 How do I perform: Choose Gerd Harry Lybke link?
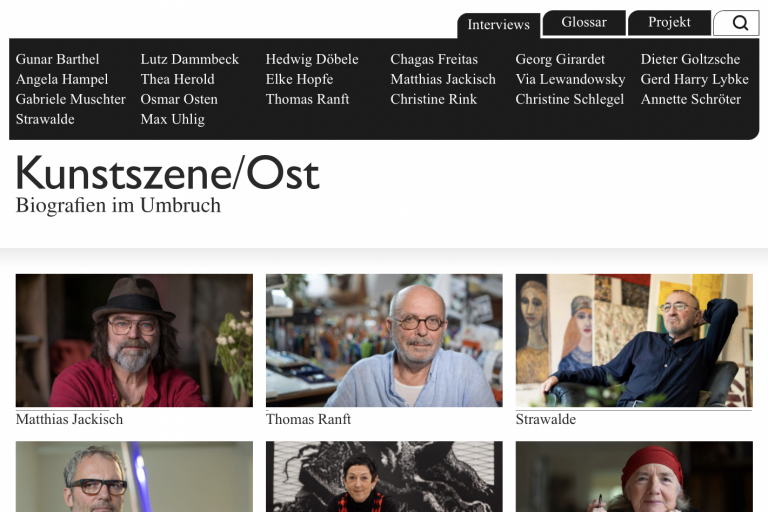[x=695, y=79]
